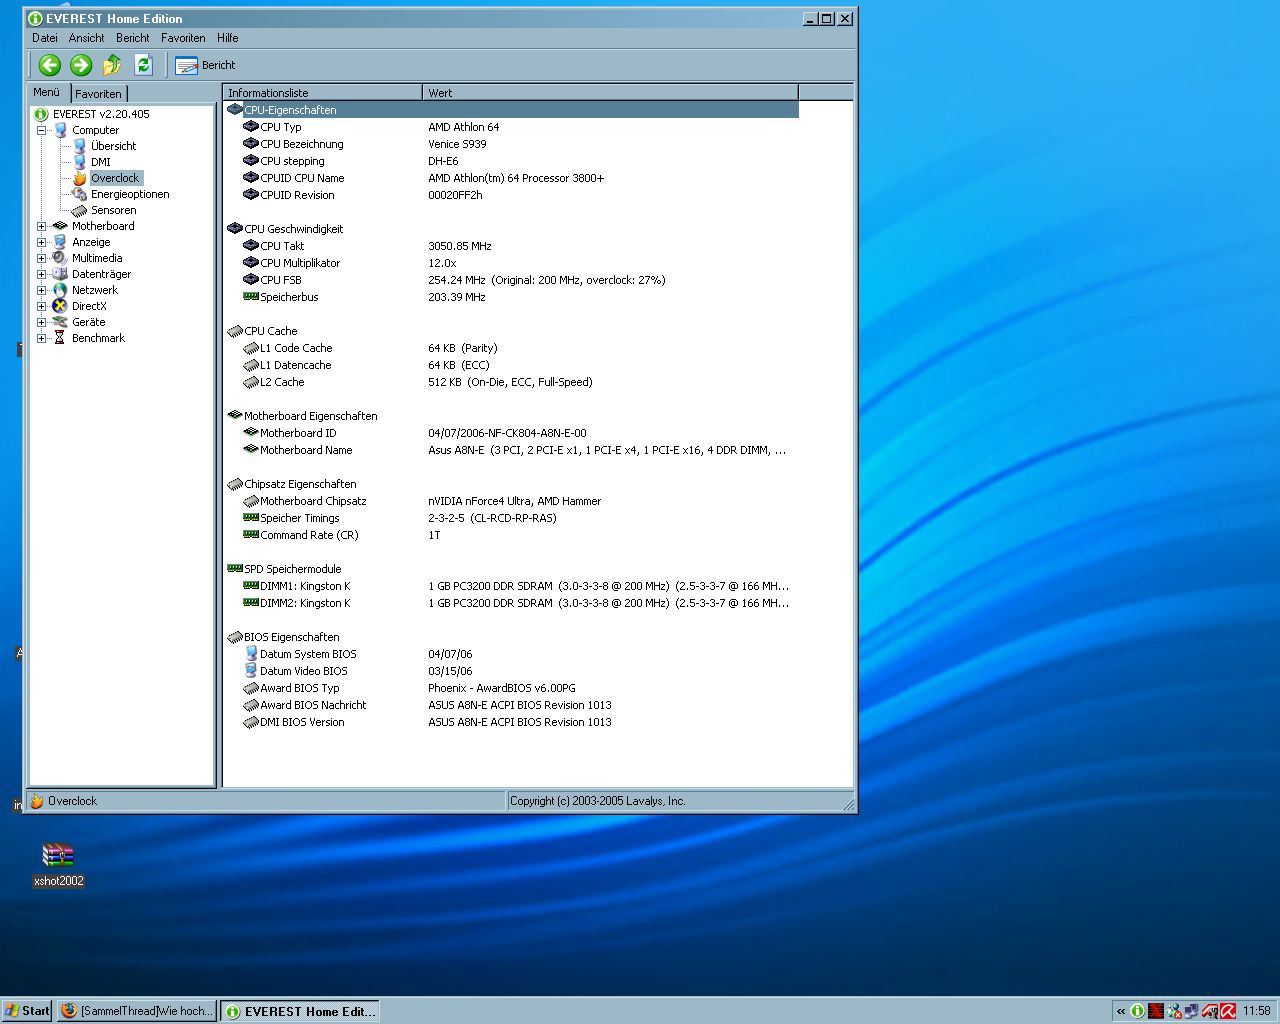Expand the Benchmark tree node

coord(42,338)
